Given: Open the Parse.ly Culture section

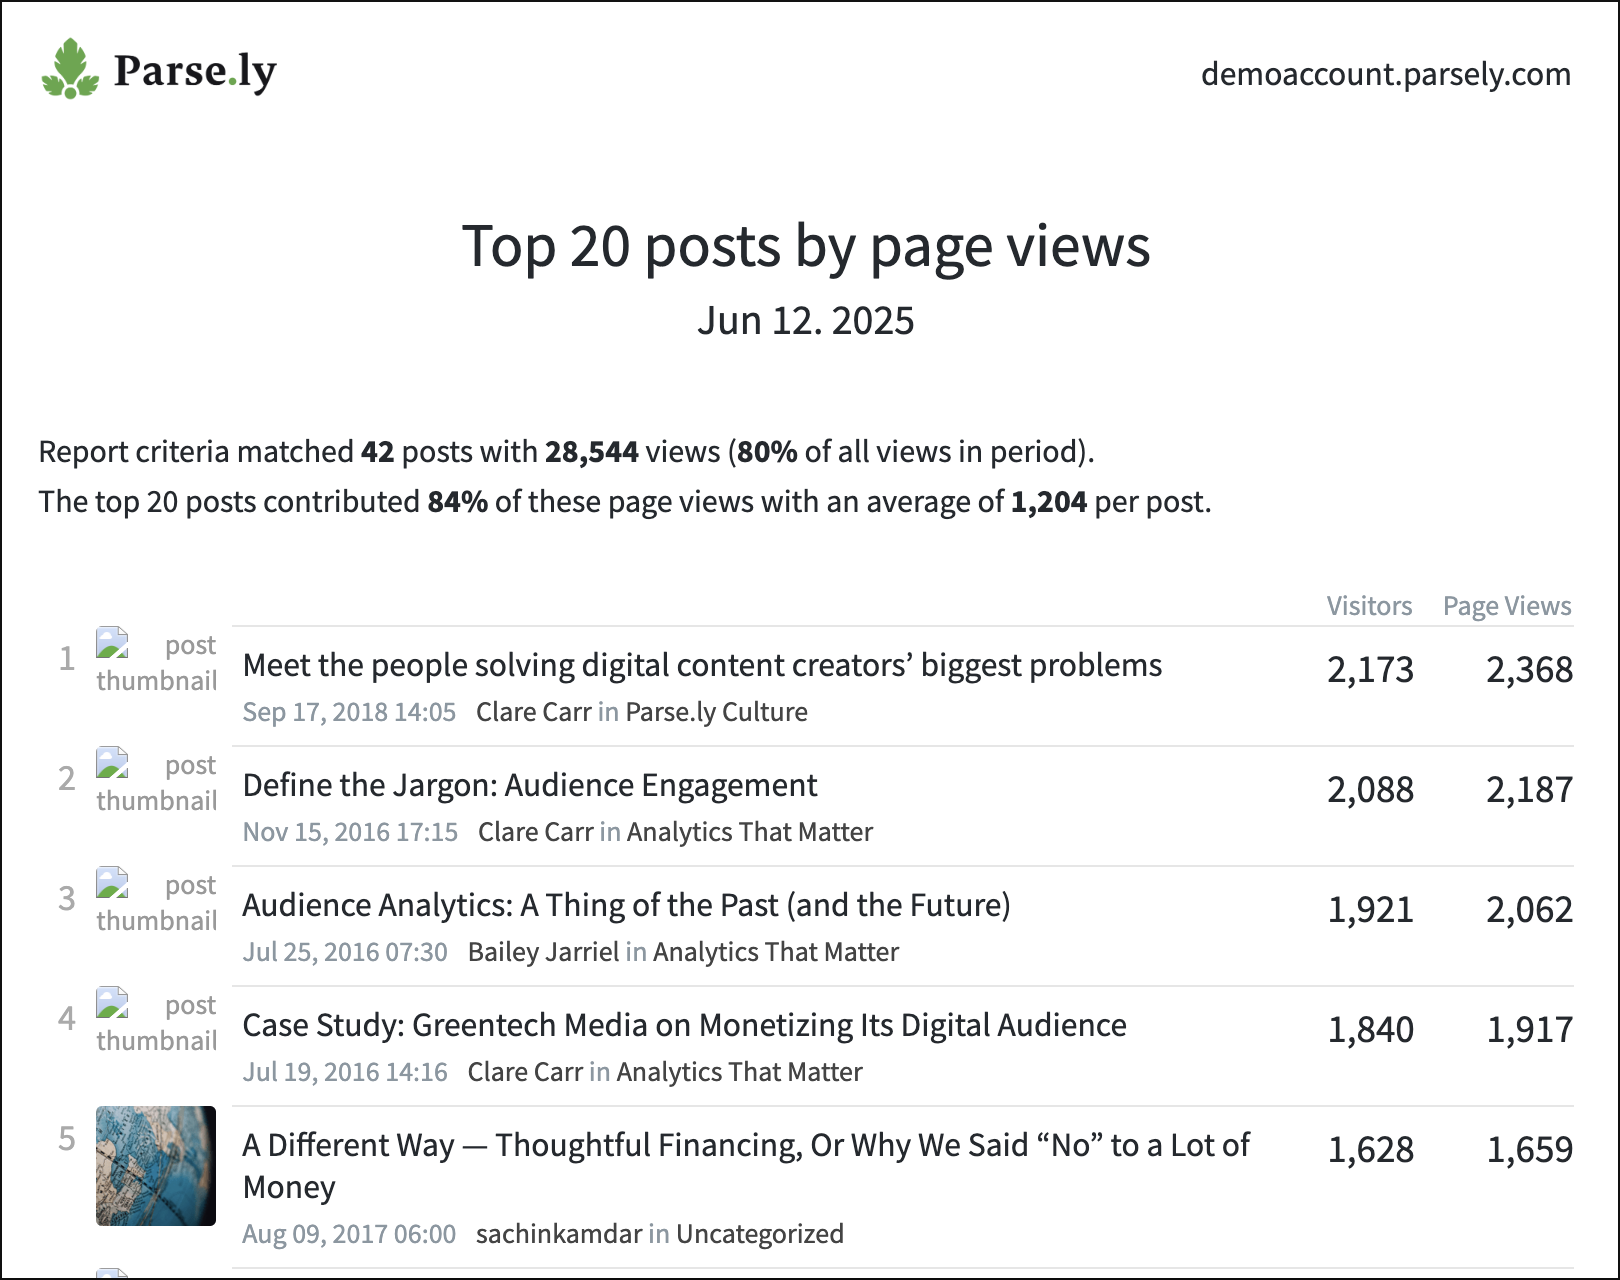Looking at the screenshot, I should (x=716, y=712).
